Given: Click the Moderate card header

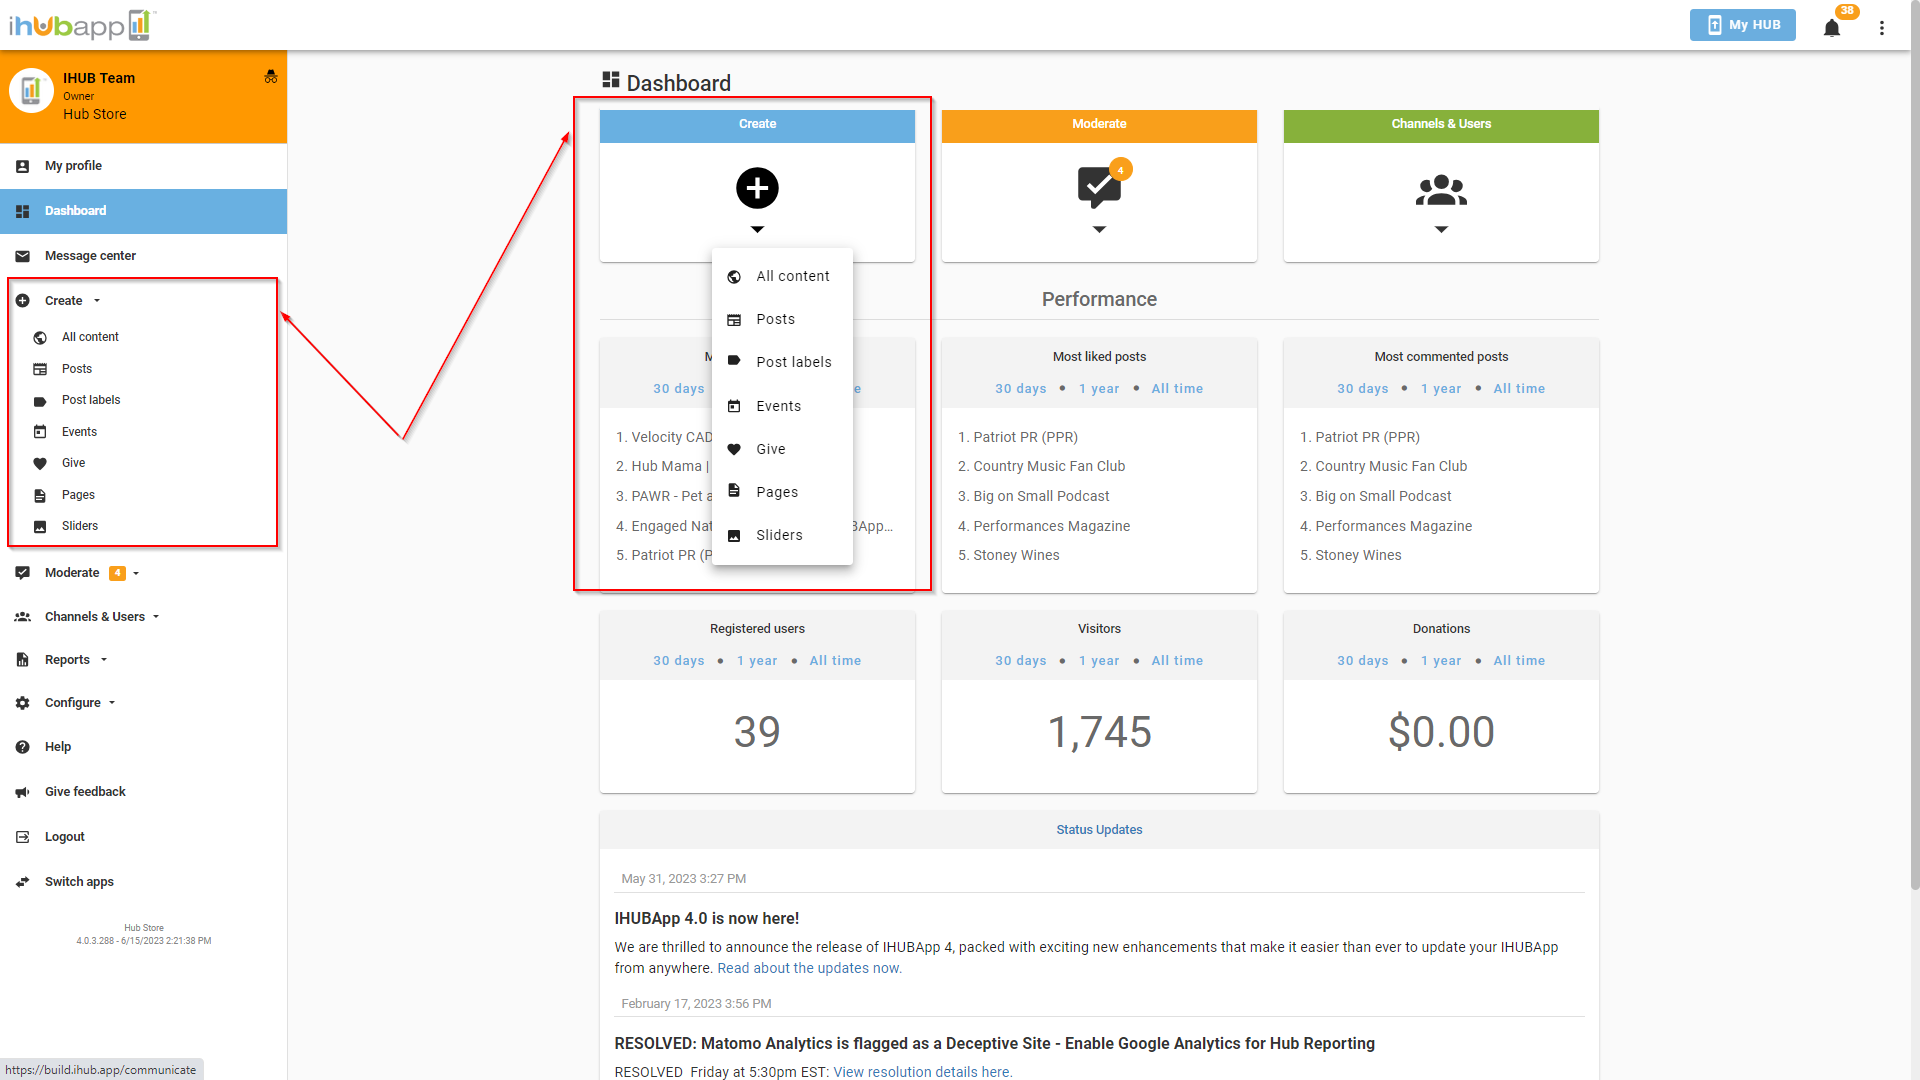Looking at the screenshot, I should 1099,125.
